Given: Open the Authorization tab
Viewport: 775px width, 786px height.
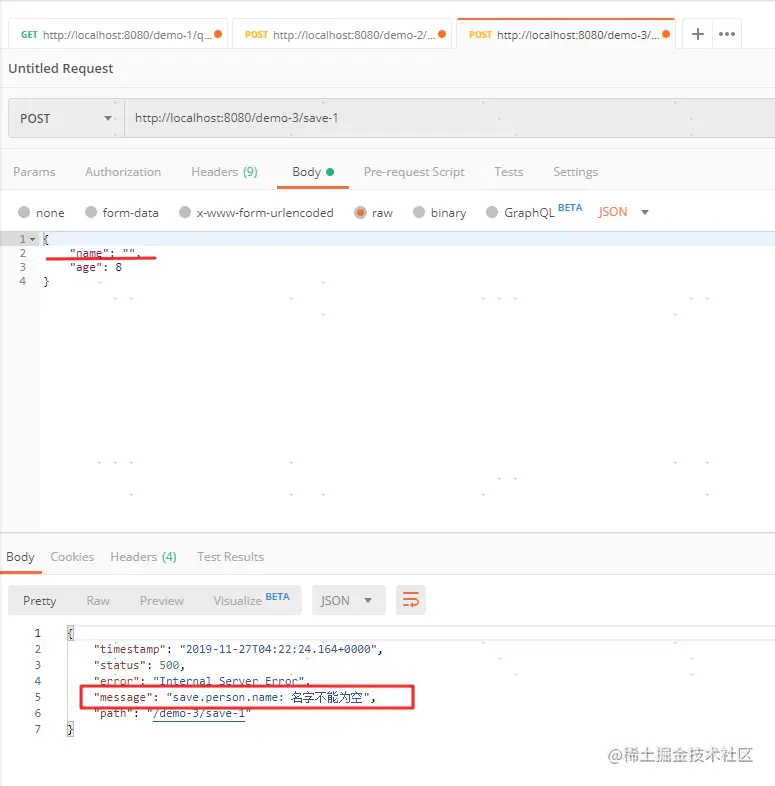Looking at the screenshot, I should (x=123, y=172).
